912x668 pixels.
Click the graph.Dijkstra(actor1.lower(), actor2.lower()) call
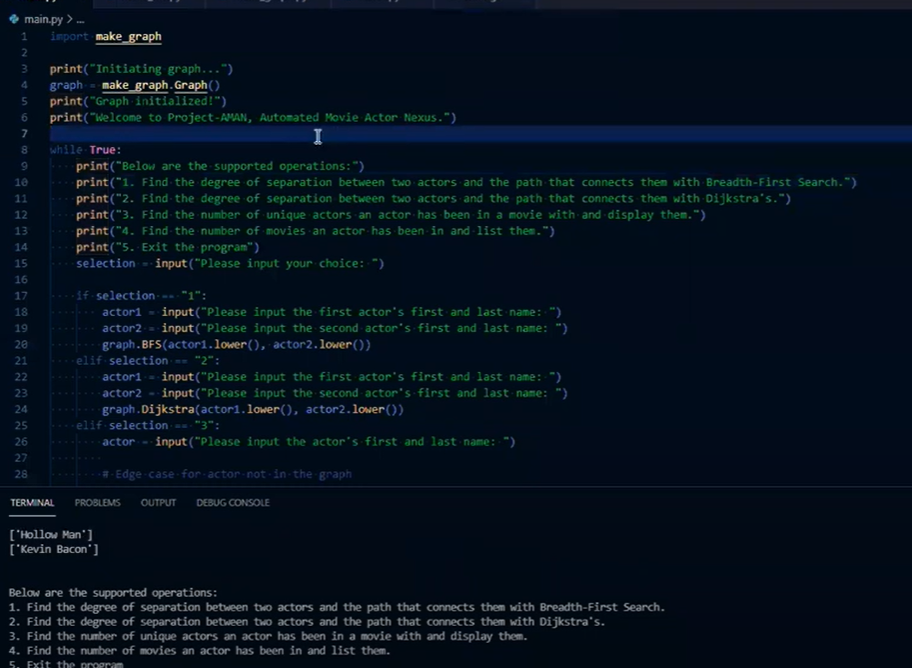click(x=252, y=410)
